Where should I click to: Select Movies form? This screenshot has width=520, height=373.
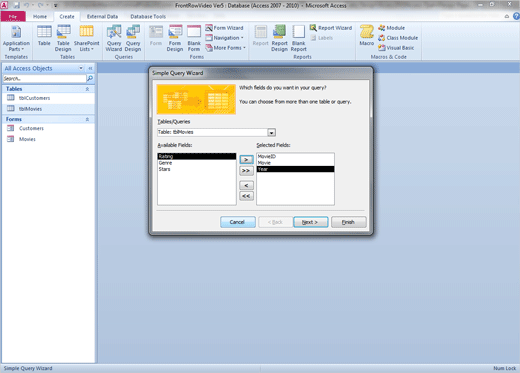49,139
